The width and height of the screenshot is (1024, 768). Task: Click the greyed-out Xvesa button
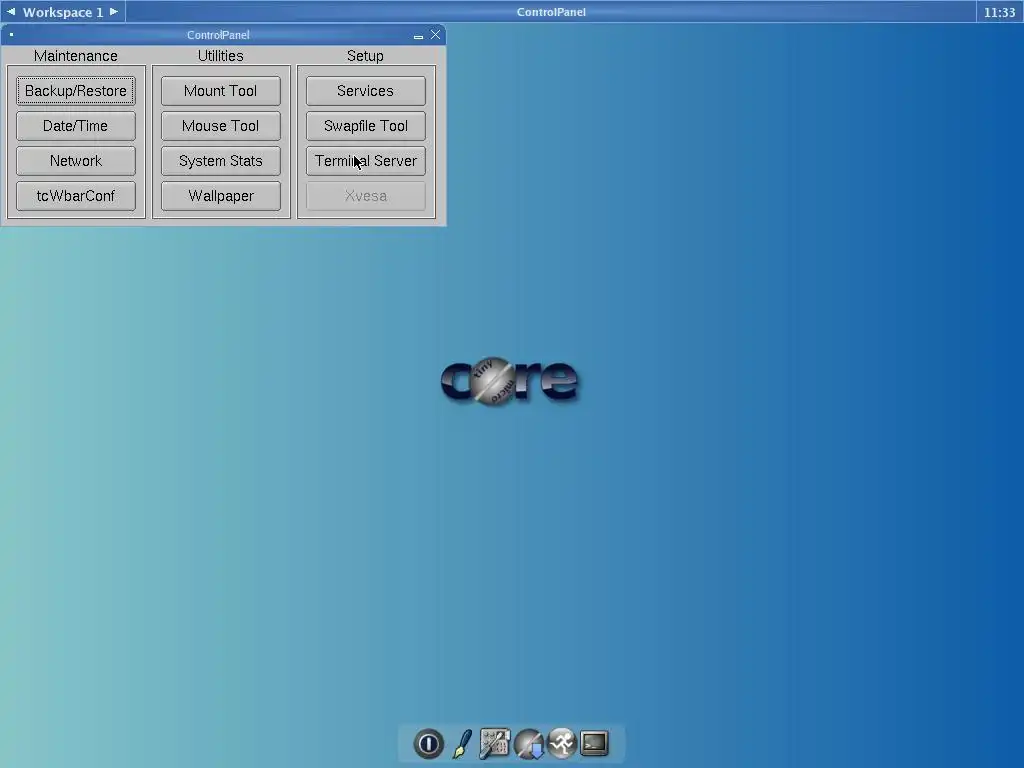coord(366,196)
